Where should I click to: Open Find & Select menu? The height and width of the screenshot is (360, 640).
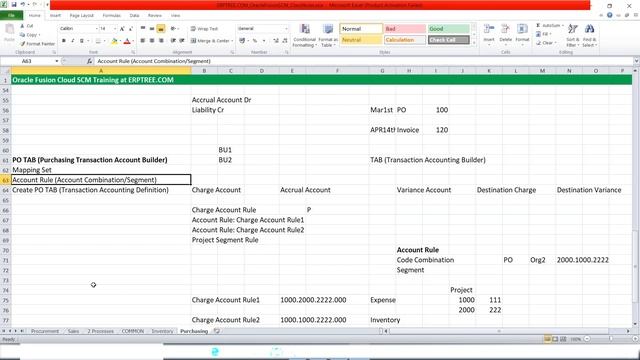[x=589, y=35]
